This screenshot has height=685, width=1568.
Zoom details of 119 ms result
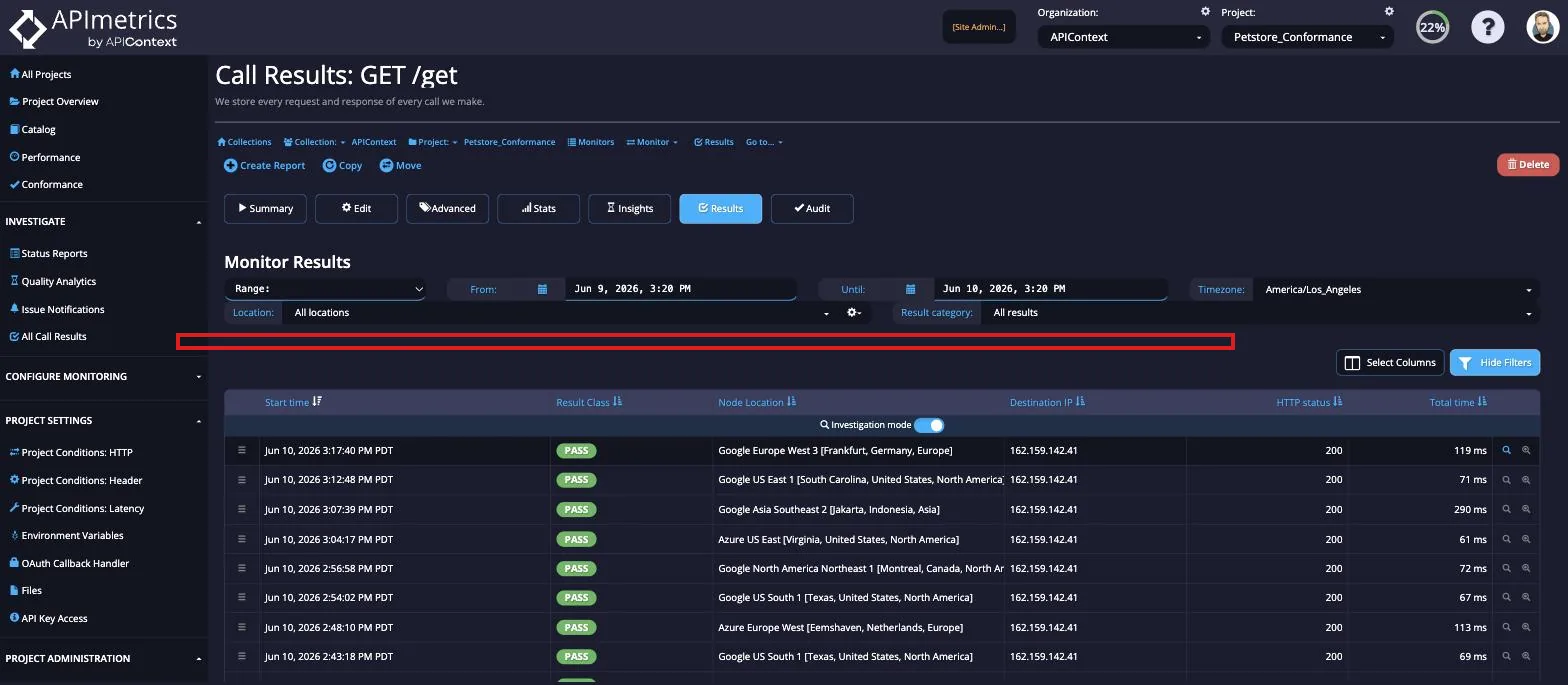[1526, 451]
